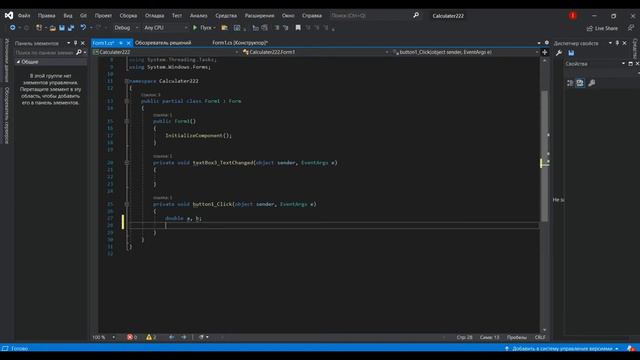640x360 pixels.
Task: Click Добавить в систему управления версиями
Action: pos(562,349)
